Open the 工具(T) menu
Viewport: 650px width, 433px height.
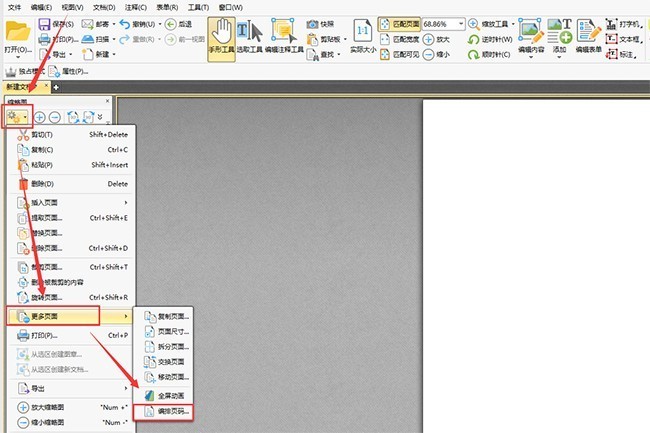pos(199,7)
